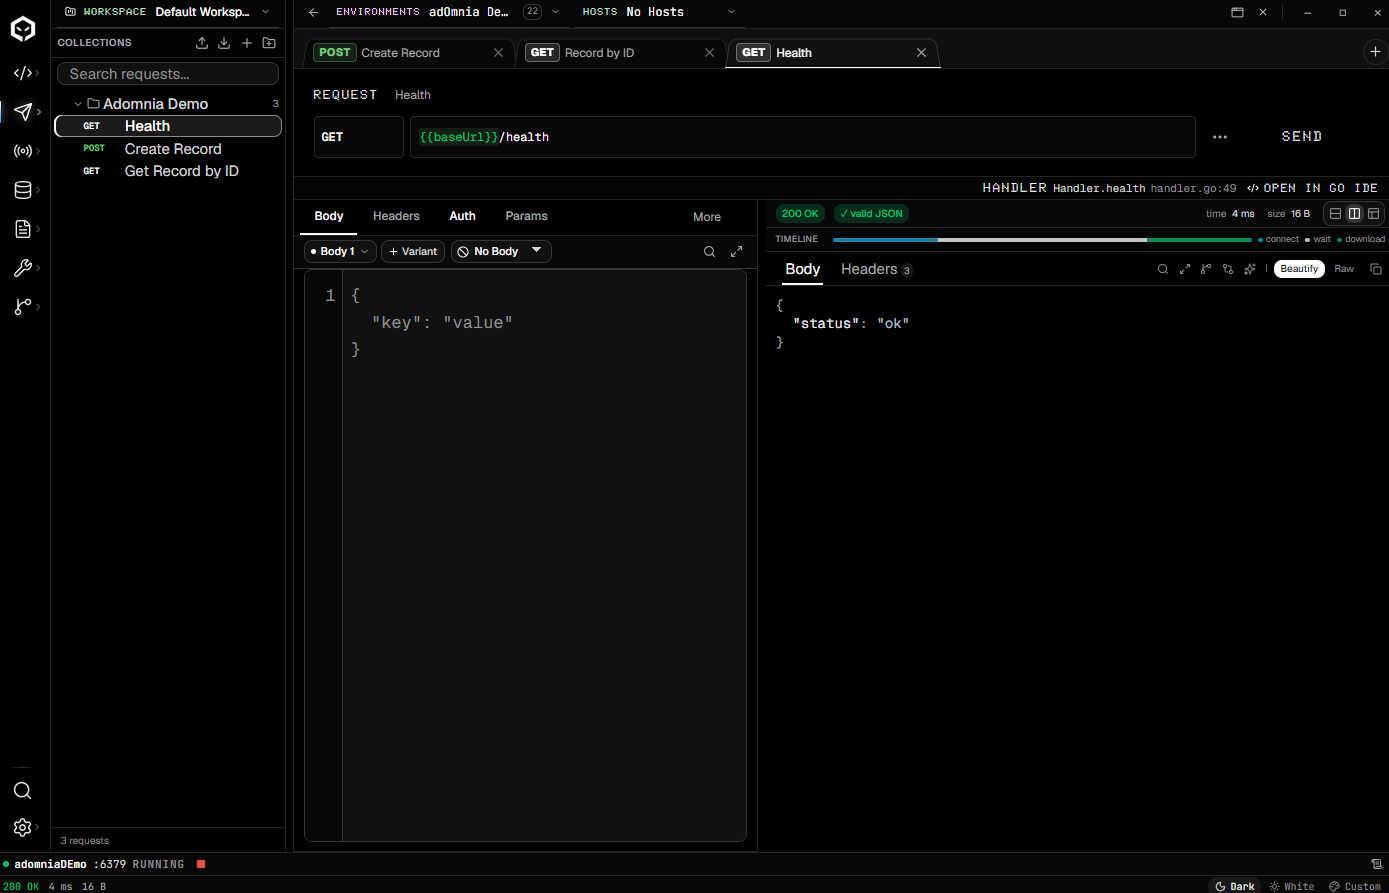Open settings gear in the sidebar
1389x893 pixels.
coord(22,827)
